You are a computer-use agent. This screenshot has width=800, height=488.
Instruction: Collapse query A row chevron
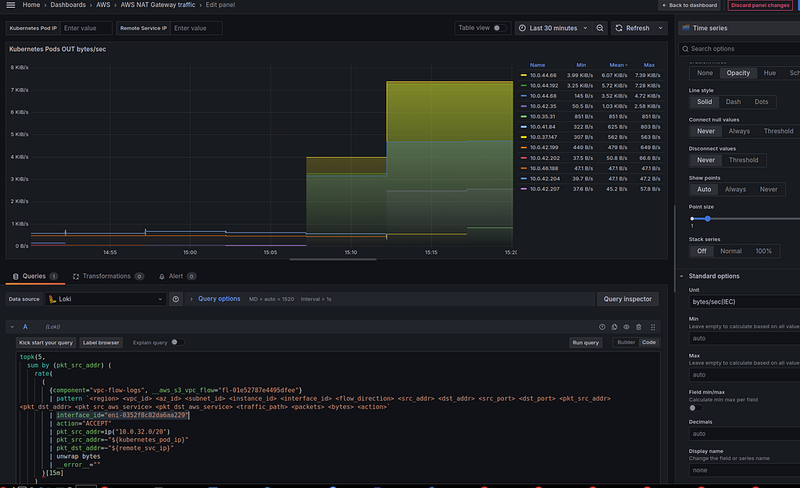pyautogui.click(x=12, y=327)
